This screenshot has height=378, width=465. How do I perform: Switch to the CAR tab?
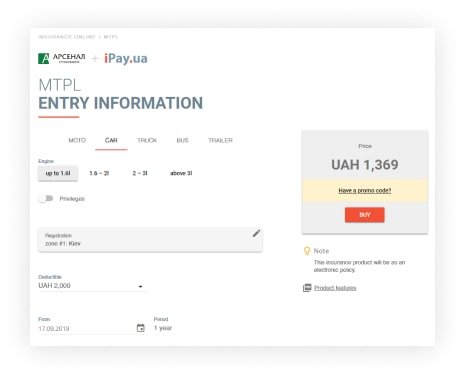[x=111, y=140]
